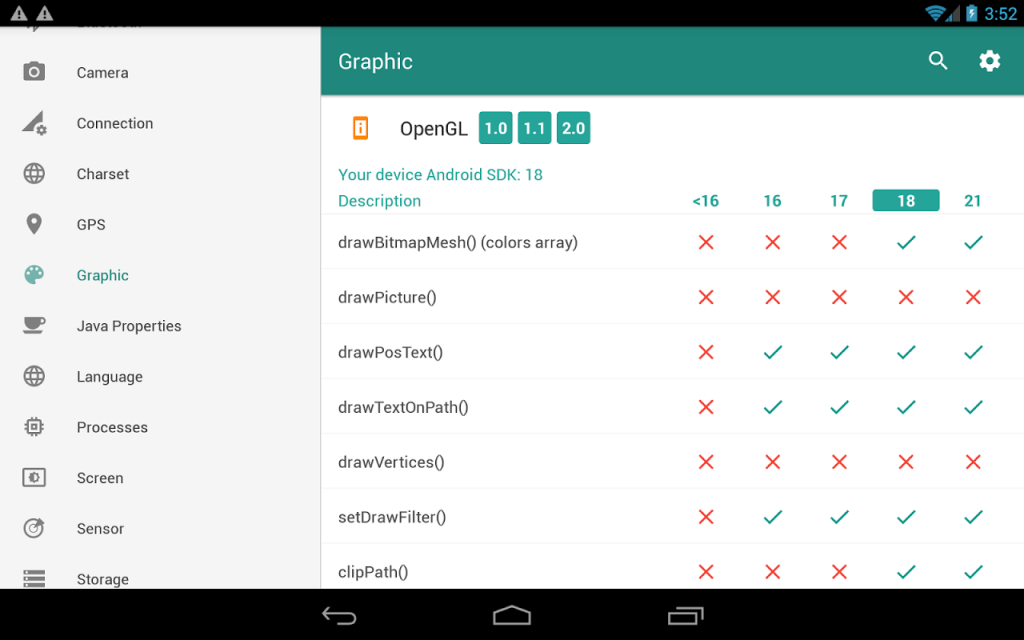Select the setDrawFilter() row label
The width and height of the screenshot is (1024, 640).
(392, 517)
